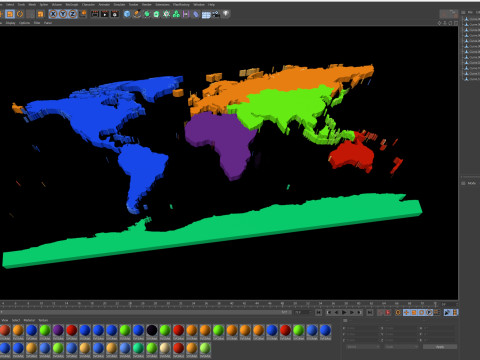Add a Camera from the toolbar

coord(216,14)
